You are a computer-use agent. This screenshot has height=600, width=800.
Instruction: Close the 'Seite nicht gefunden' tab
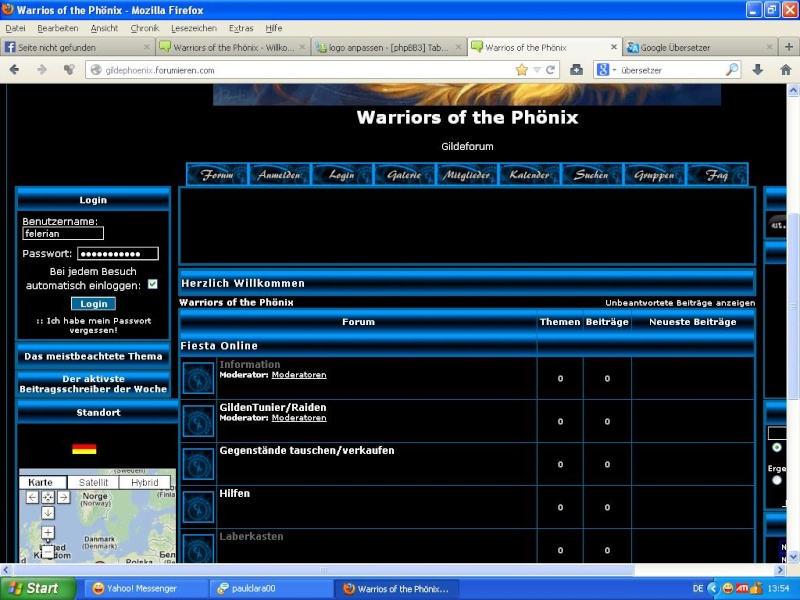147,47
